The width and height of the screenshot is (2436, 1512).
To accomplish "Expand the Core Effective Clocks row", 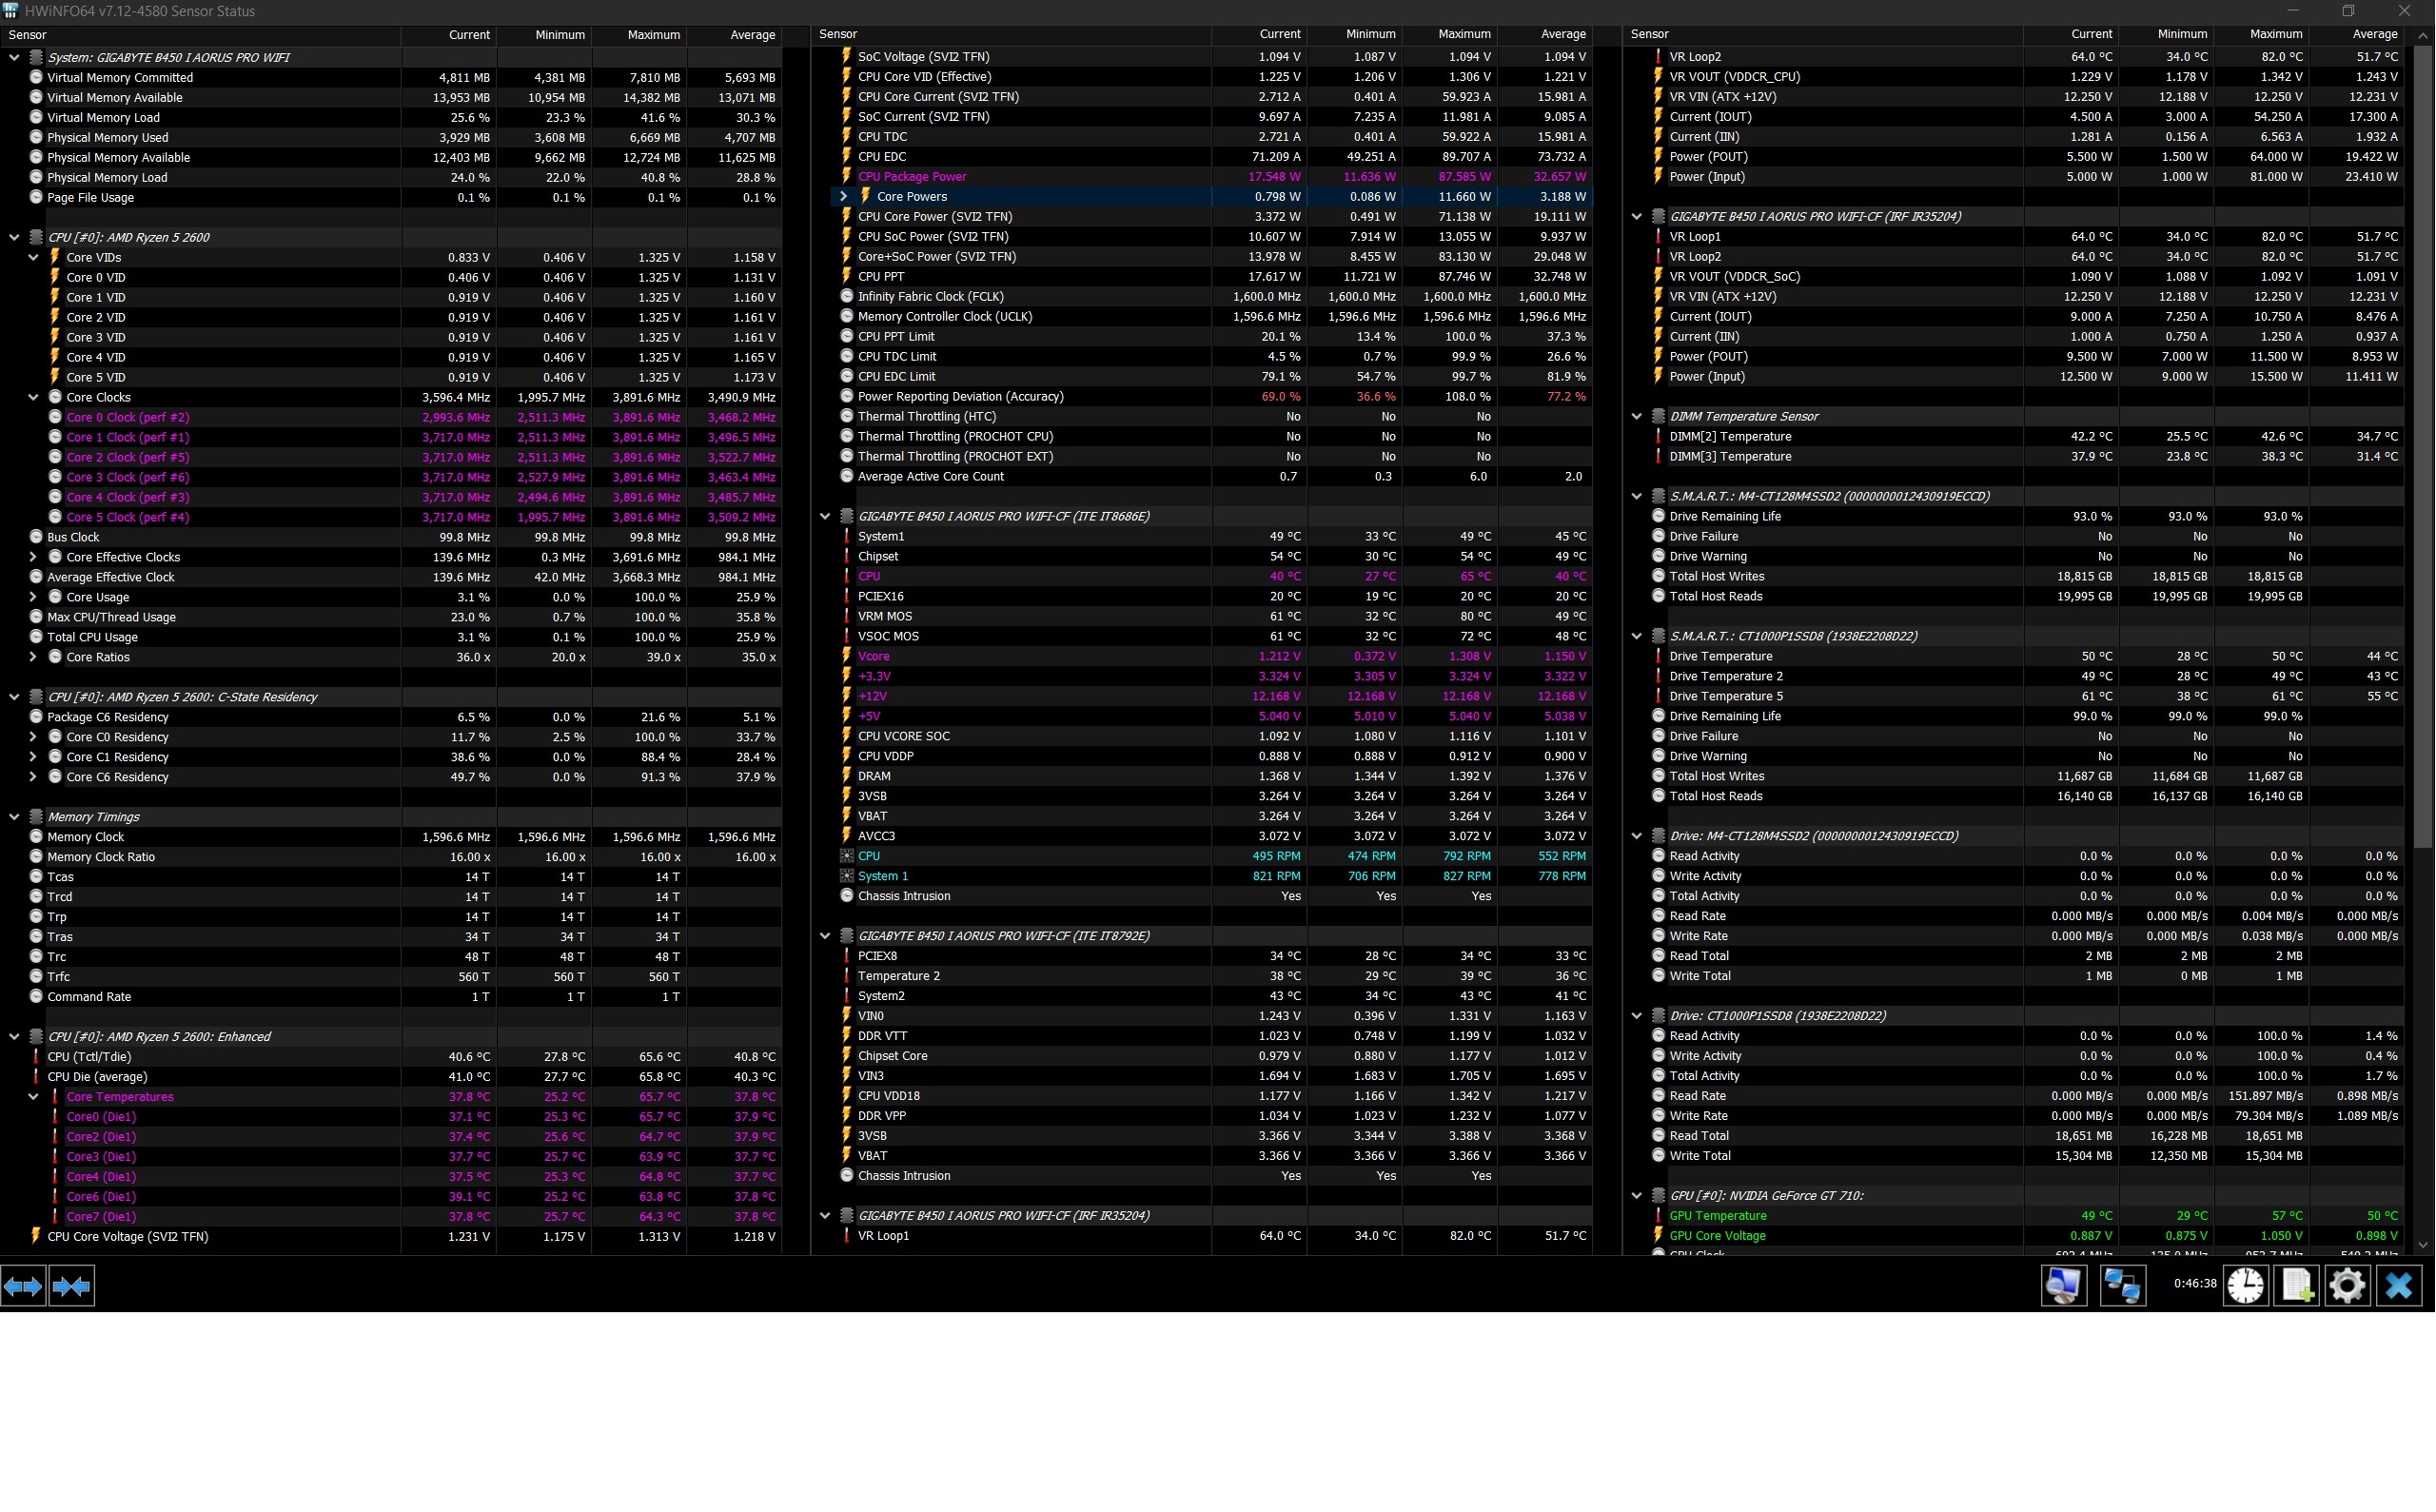I will [33, 558].
